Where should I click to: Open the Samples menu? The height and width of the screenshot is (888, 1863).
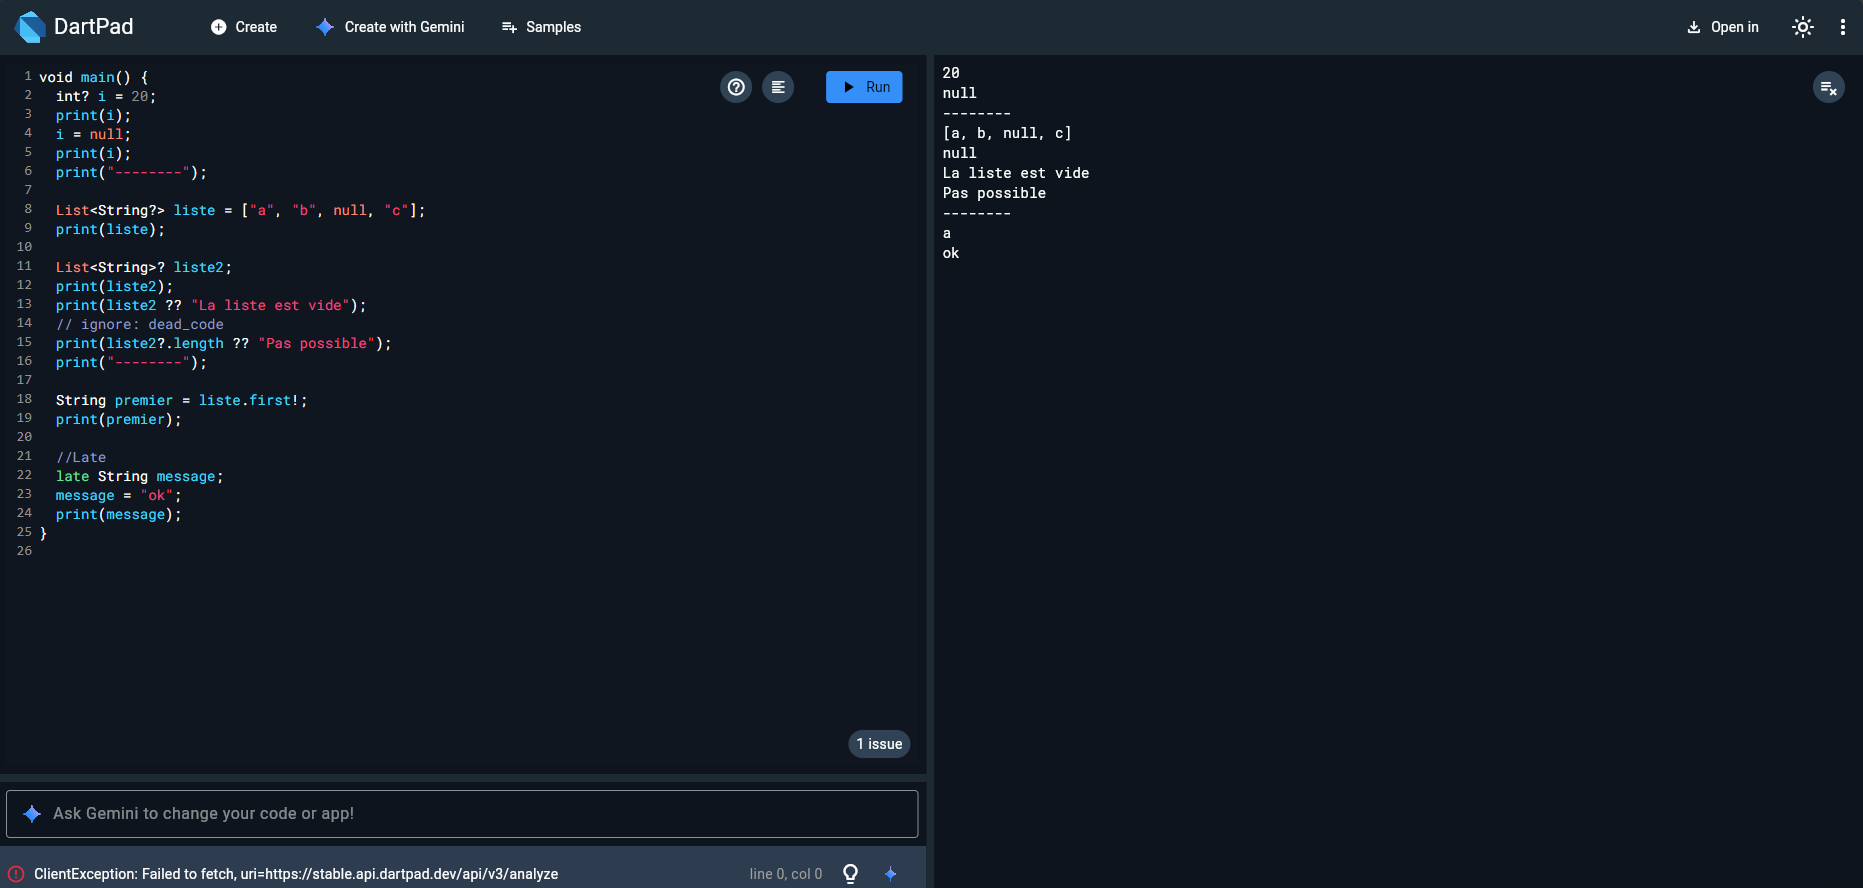coord(541,27)
